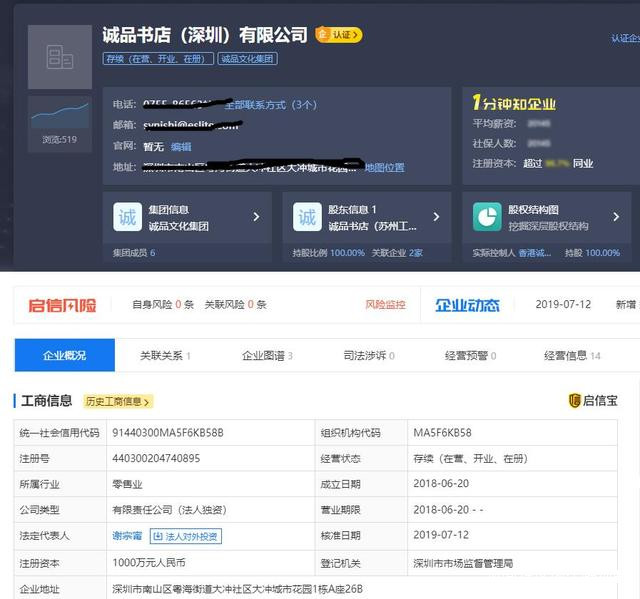Click the 企业动态 heading
Viewport: 640px width, 599px height.
point(467,305)
